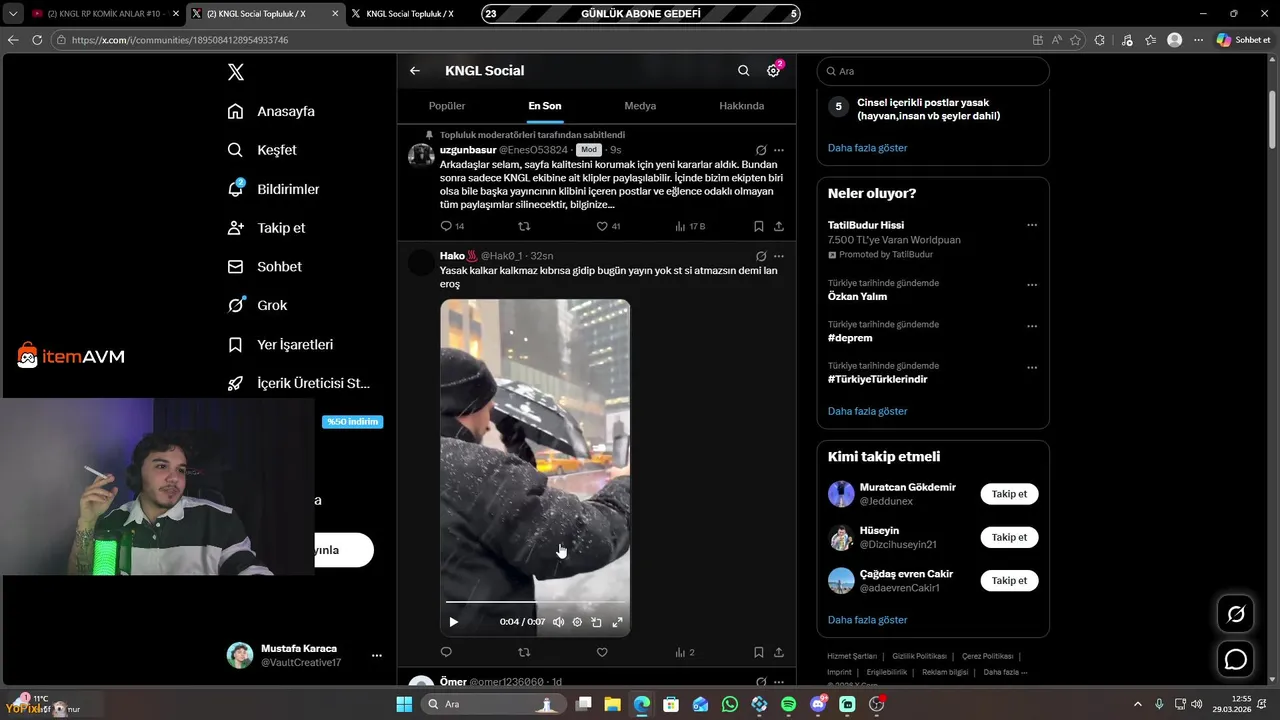Open Copilot Sohbet et button
This screenshot has height=720, width=1280.
pos(1243,40)
